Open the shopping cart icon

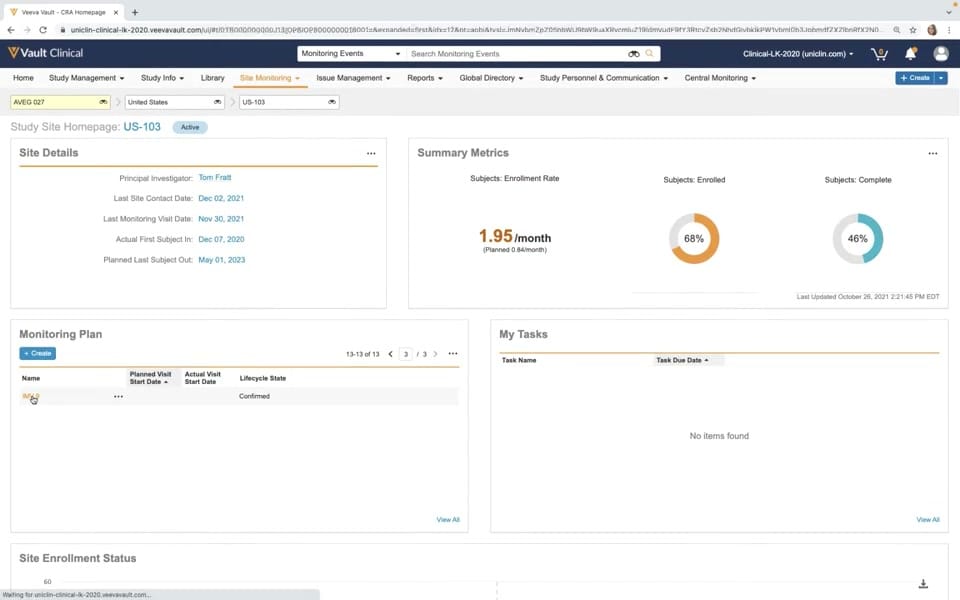click(879, 54)
